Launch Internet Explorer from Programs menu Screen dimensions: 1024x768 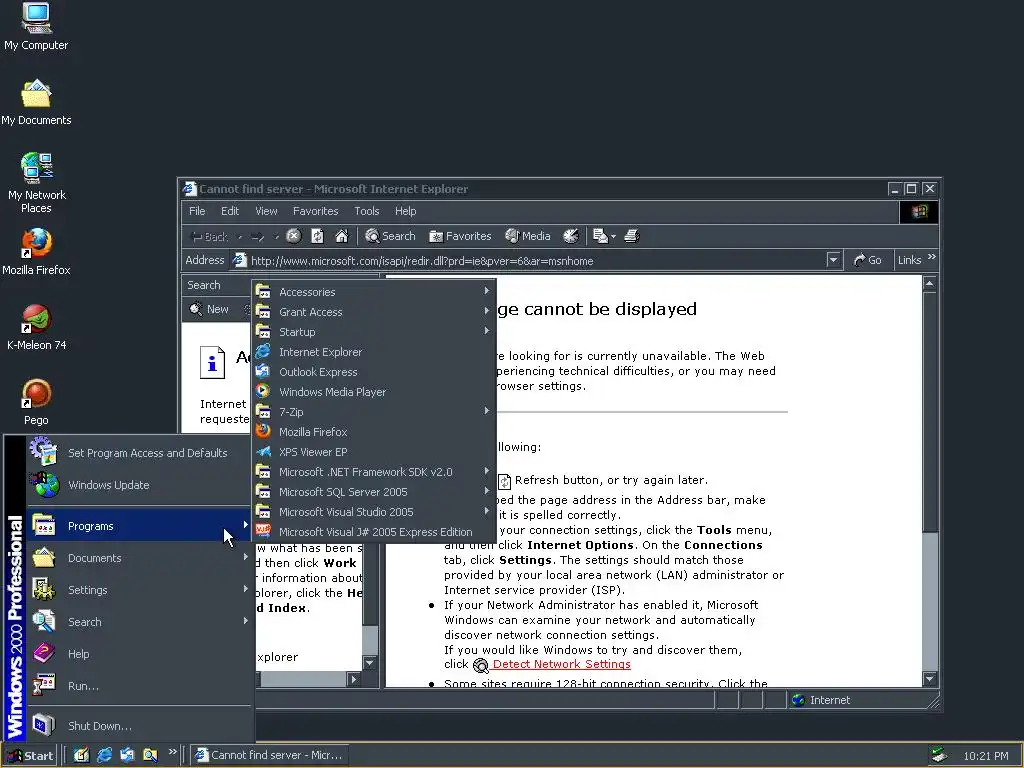pos(374,352)
